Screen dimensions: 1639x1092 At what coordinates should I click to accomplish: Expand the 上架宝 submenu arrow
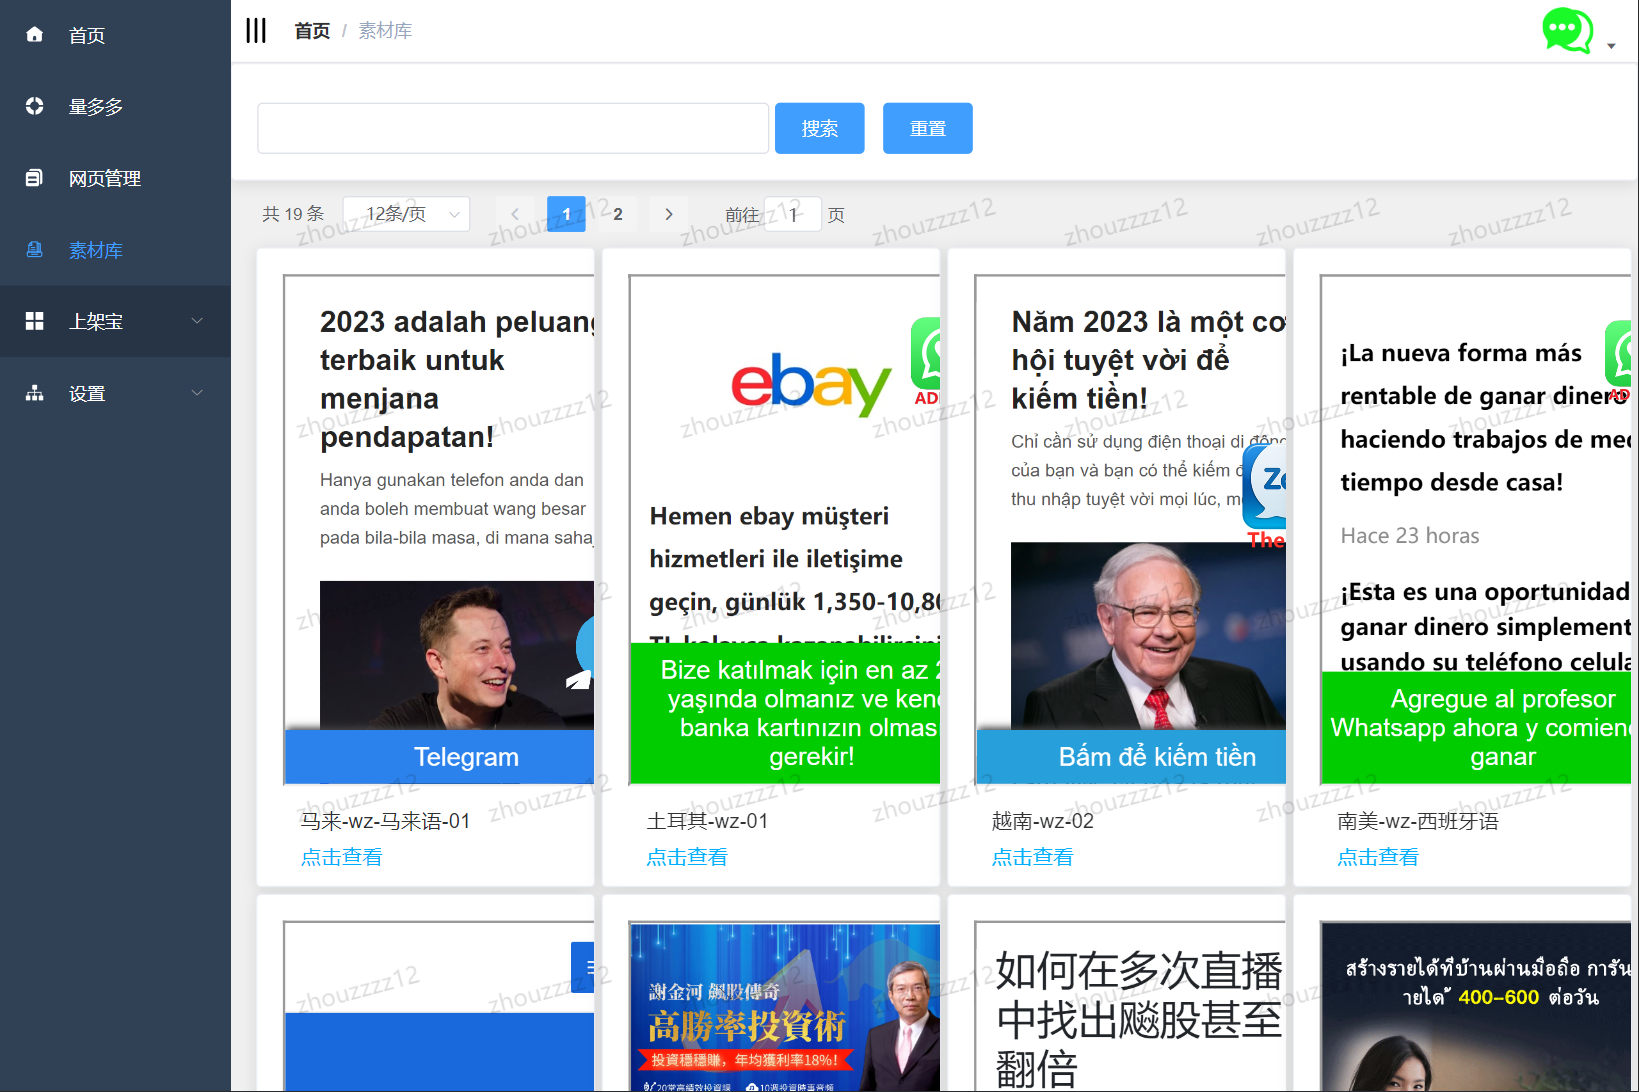[x=197, y=321]
